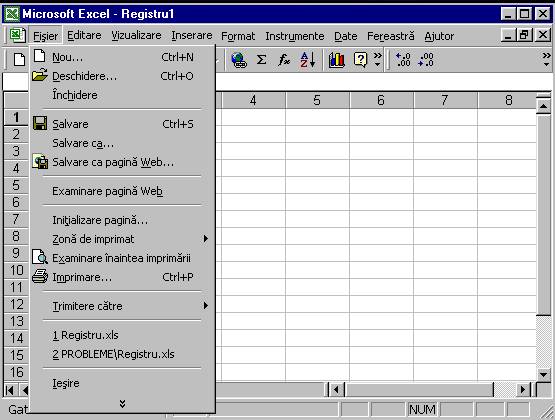Click the Decrease Decimal icon
Screen dimensions: 555x420
(x=426, y=60)
